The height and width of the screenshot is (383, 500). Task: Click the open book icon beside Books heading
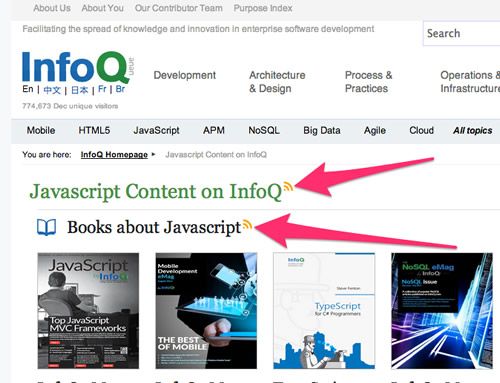(46, 227)
